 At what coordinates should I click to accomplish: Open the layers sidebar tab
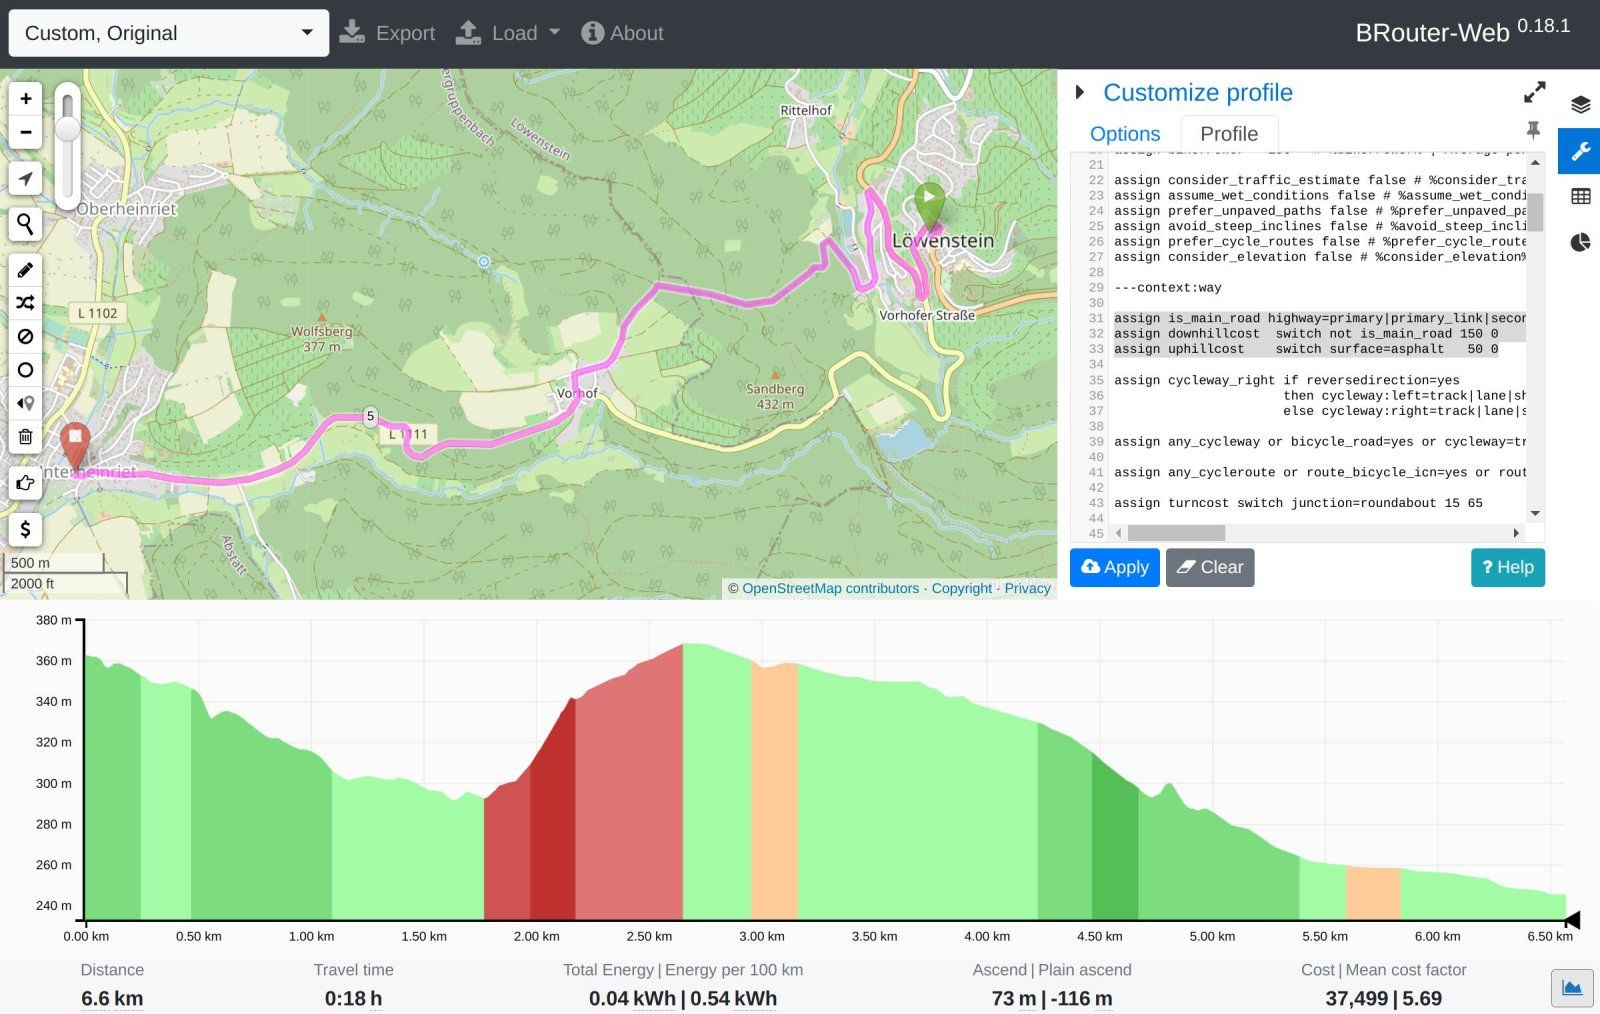coord(1580,105)
